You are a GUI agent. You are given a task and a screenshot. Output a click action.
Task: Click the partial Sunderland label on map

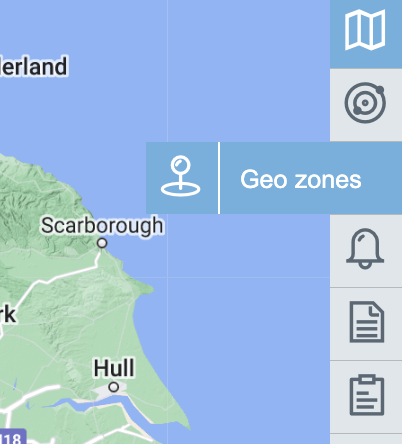tap(33, 66)
